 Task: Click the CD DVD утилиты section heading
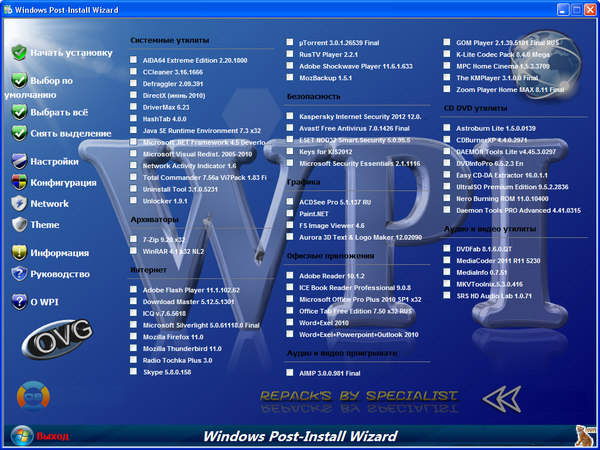click(x=475, y=108)
